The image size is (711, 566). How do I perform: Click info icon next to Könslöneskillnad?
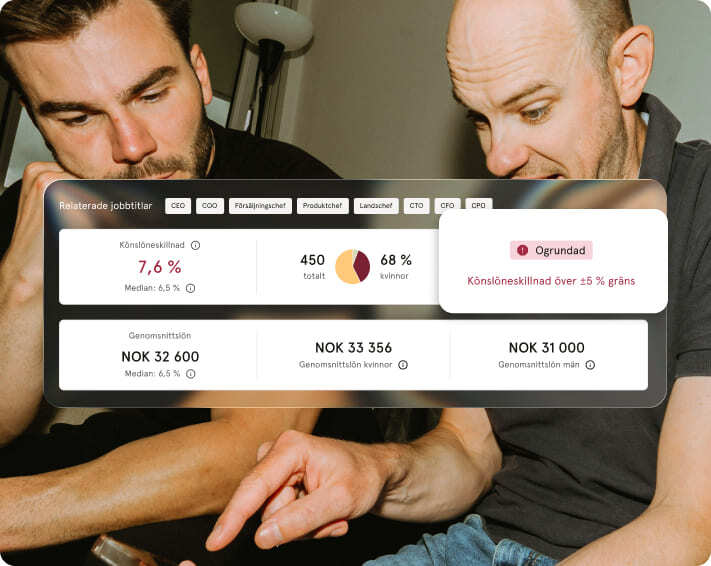195,245
